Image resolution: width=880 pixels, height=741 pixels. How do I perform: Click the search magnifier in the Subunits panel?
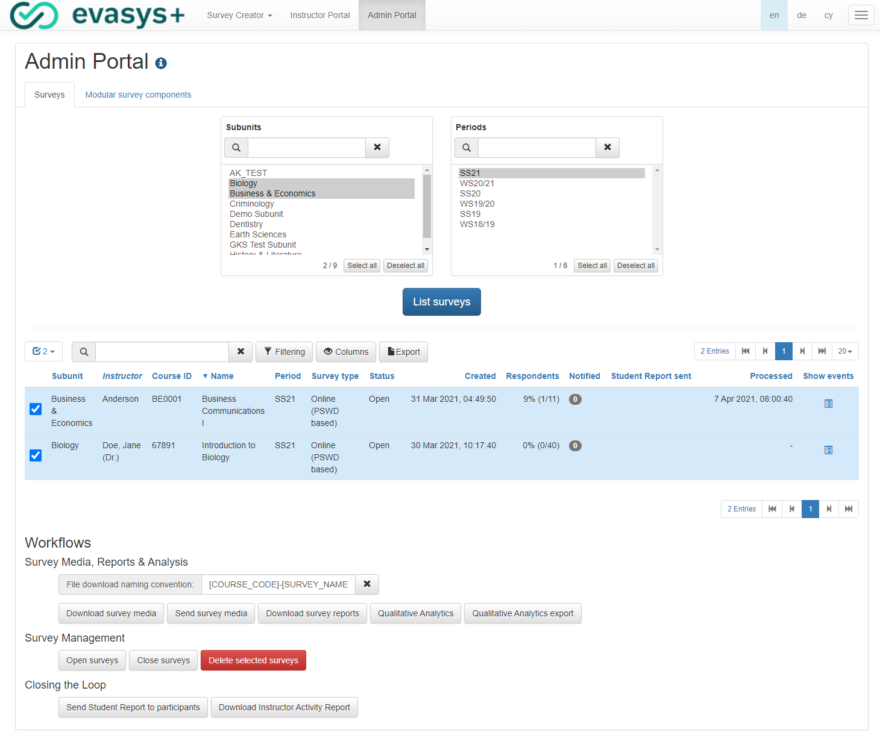click(x=236, y=147)
